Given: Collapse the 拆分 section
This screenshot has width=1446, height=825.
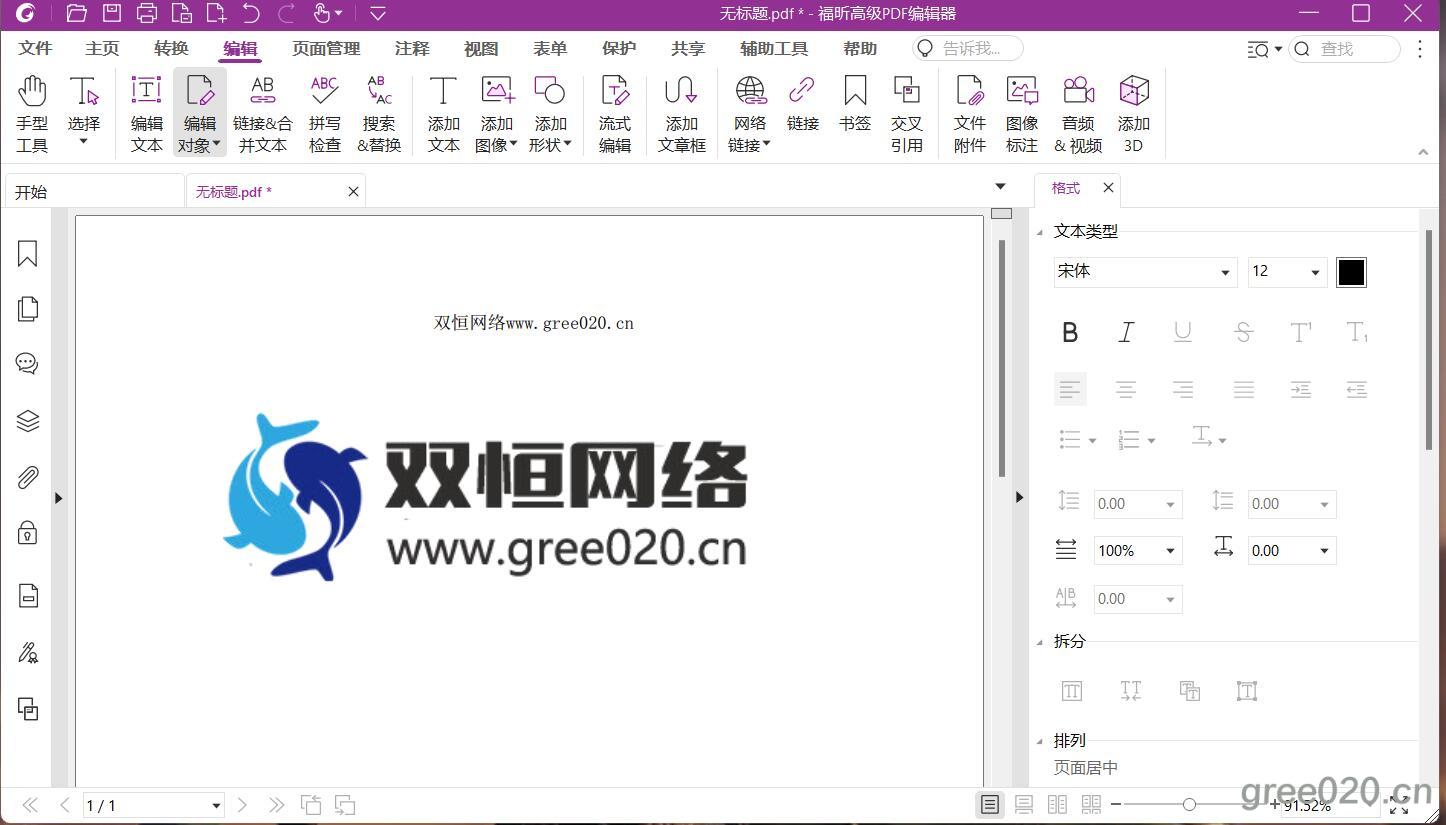Looking at the screenshot, I should click(x=1039, y=642).
